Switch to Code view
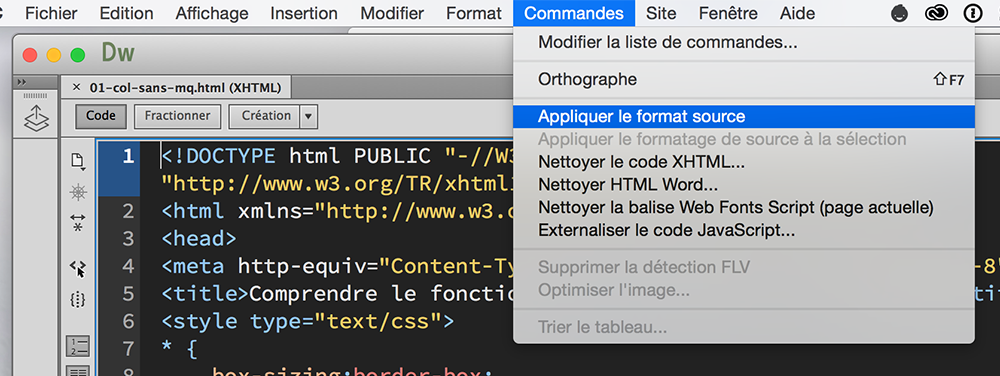1000x376 pixels. pyautogui.click(x=101, y=116)
